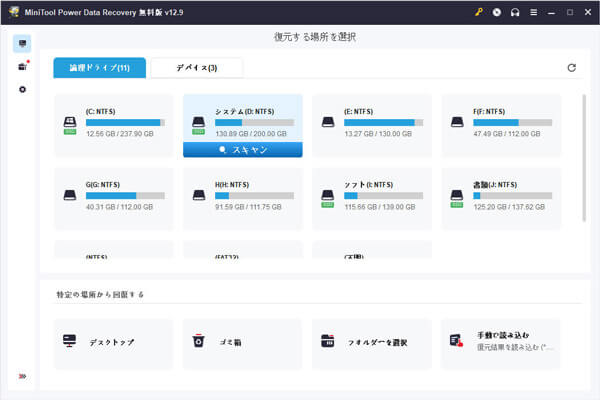Select the (E: NTFS) drive icon
The width and height of the screenshot is (600, 400).
328,122
